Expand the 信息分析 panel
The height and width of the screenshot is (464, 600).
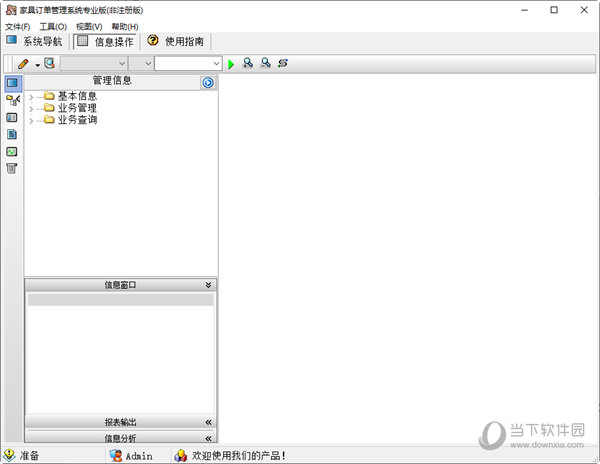click(x=208, y=438)
